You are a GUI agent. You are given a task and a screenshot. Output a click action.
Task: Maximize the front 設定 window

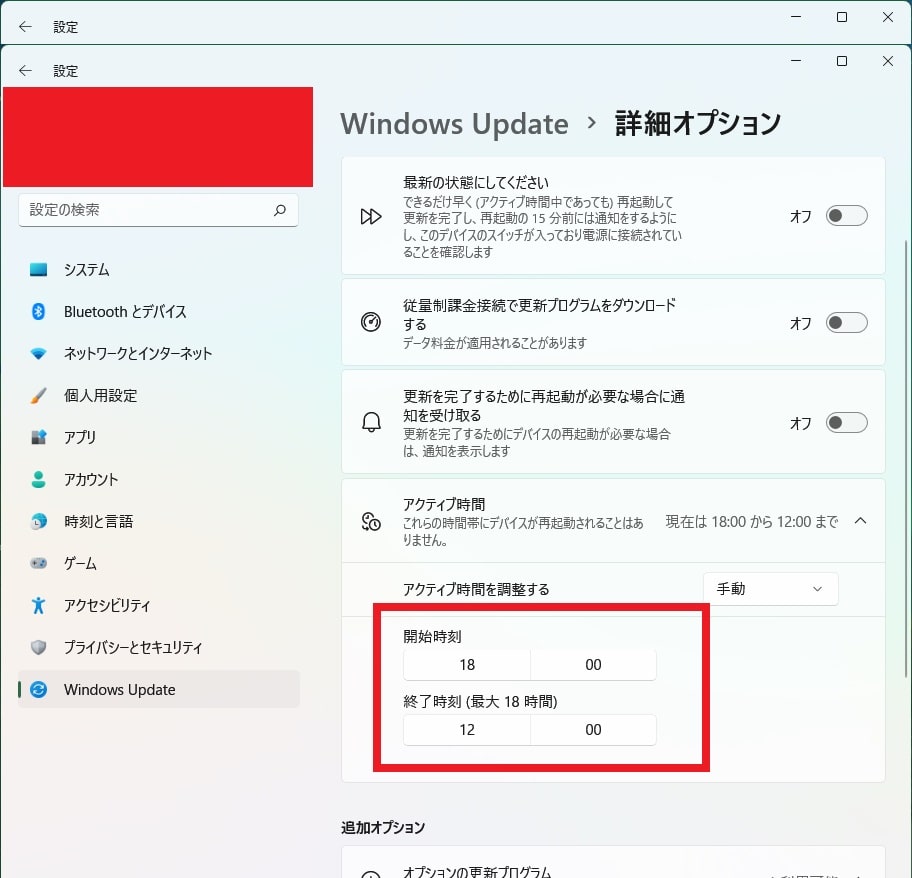click(x=842, y=61)
